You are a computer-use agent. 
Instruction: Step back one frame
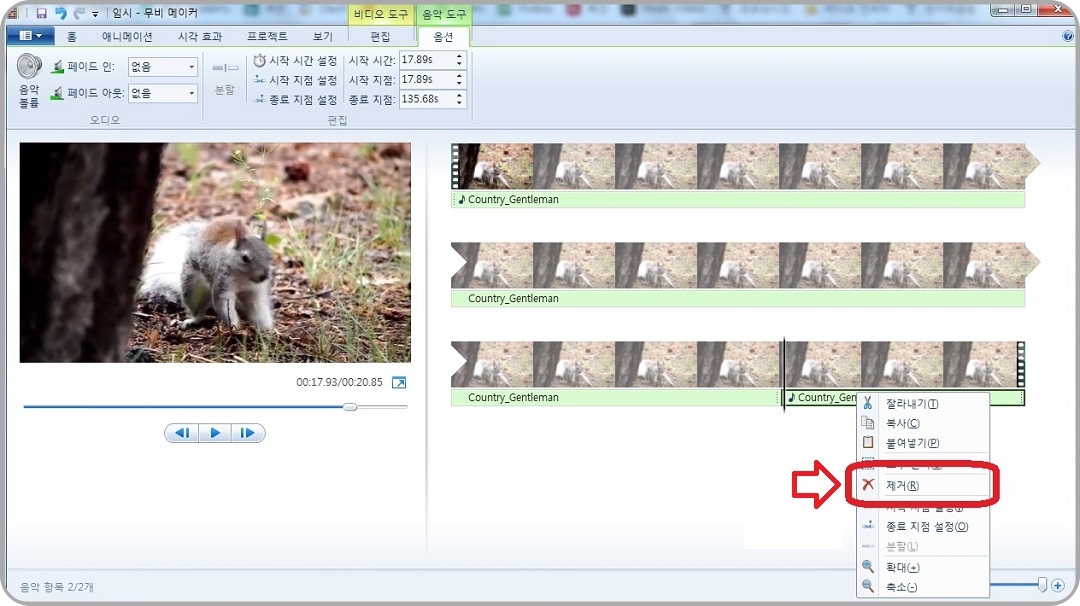pos(183,433)
